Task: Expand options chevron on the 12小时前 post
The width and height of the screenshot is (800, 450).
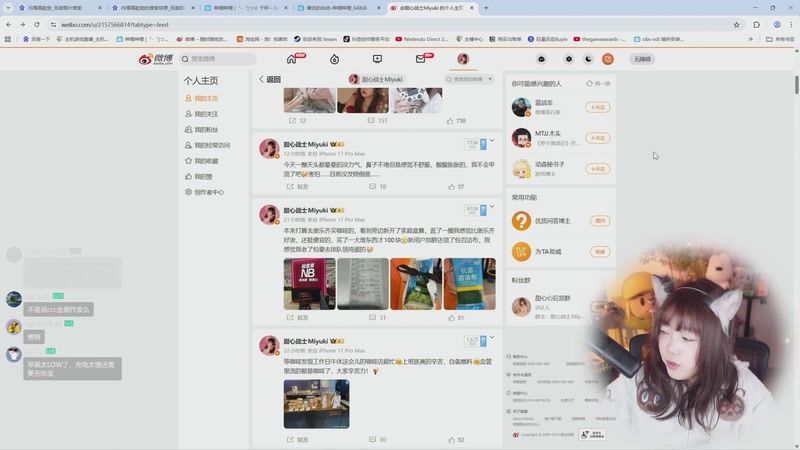Action: coord(492,140)
